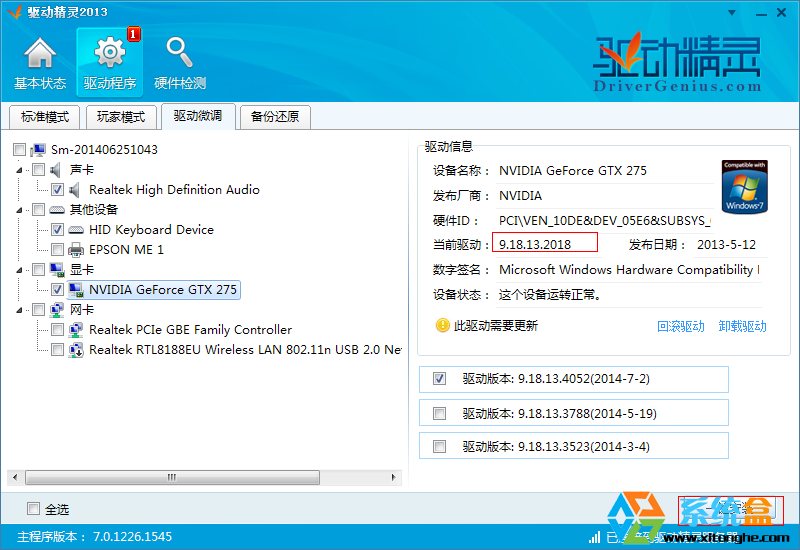The height and width of the screenshot is (550, 800).
Task: Click the Windows 7 compatible logo
Action: (745, 187)
